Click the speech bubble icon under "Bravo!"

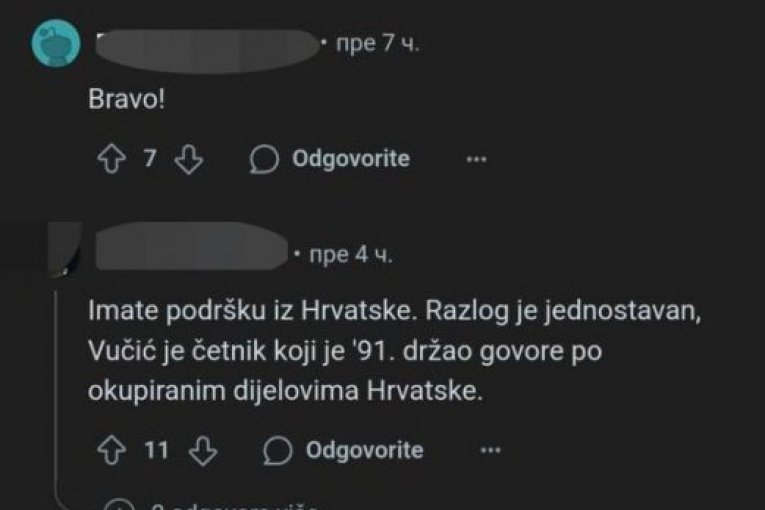[264, 159]
